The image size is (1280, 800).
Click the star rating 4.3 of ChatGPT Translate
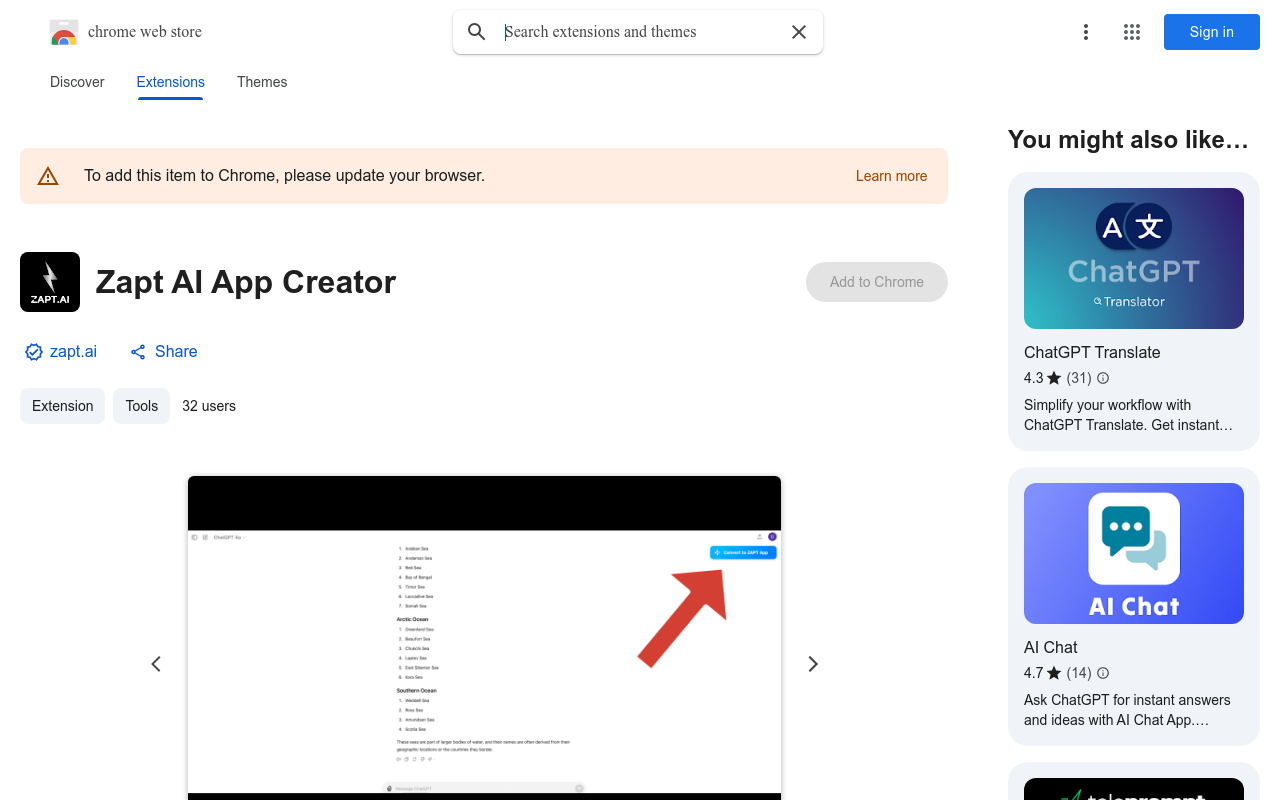point(1043,378)
